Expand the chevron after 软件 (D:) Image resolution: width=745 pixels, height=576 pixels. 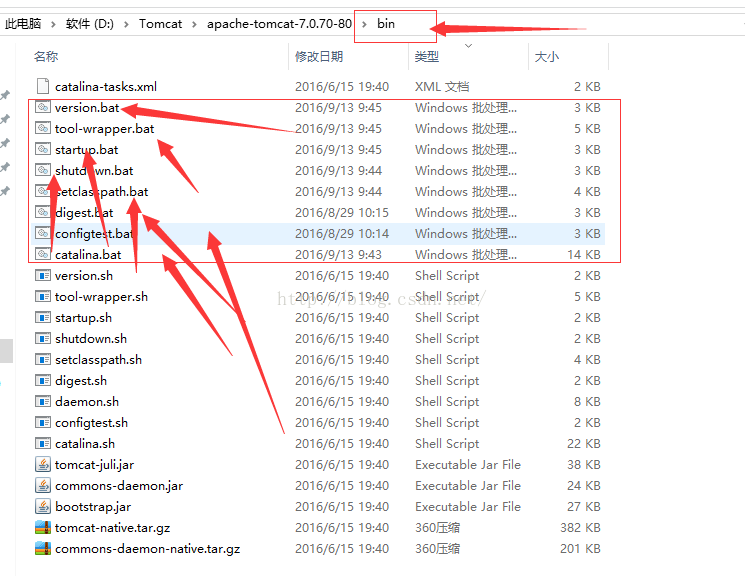click(126, 24)
